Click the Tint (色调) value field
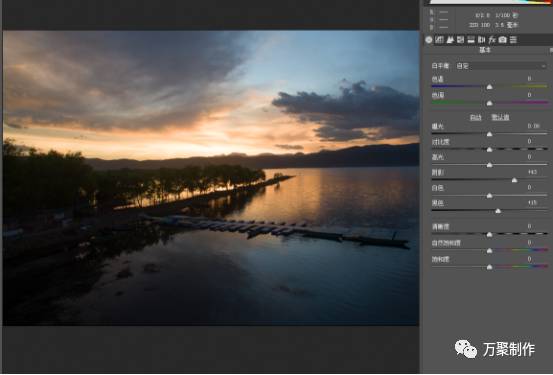The width and height of the screenshot is (553, 375). pos(529,95)
